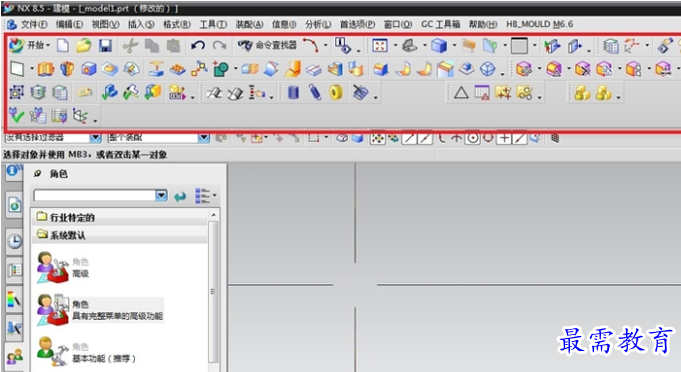Image resolution: width=681 pixels, height=372 pixels.
Task: Click the orange Extrude feature icon
Action: pyautogui.click(x=46, y=69)
